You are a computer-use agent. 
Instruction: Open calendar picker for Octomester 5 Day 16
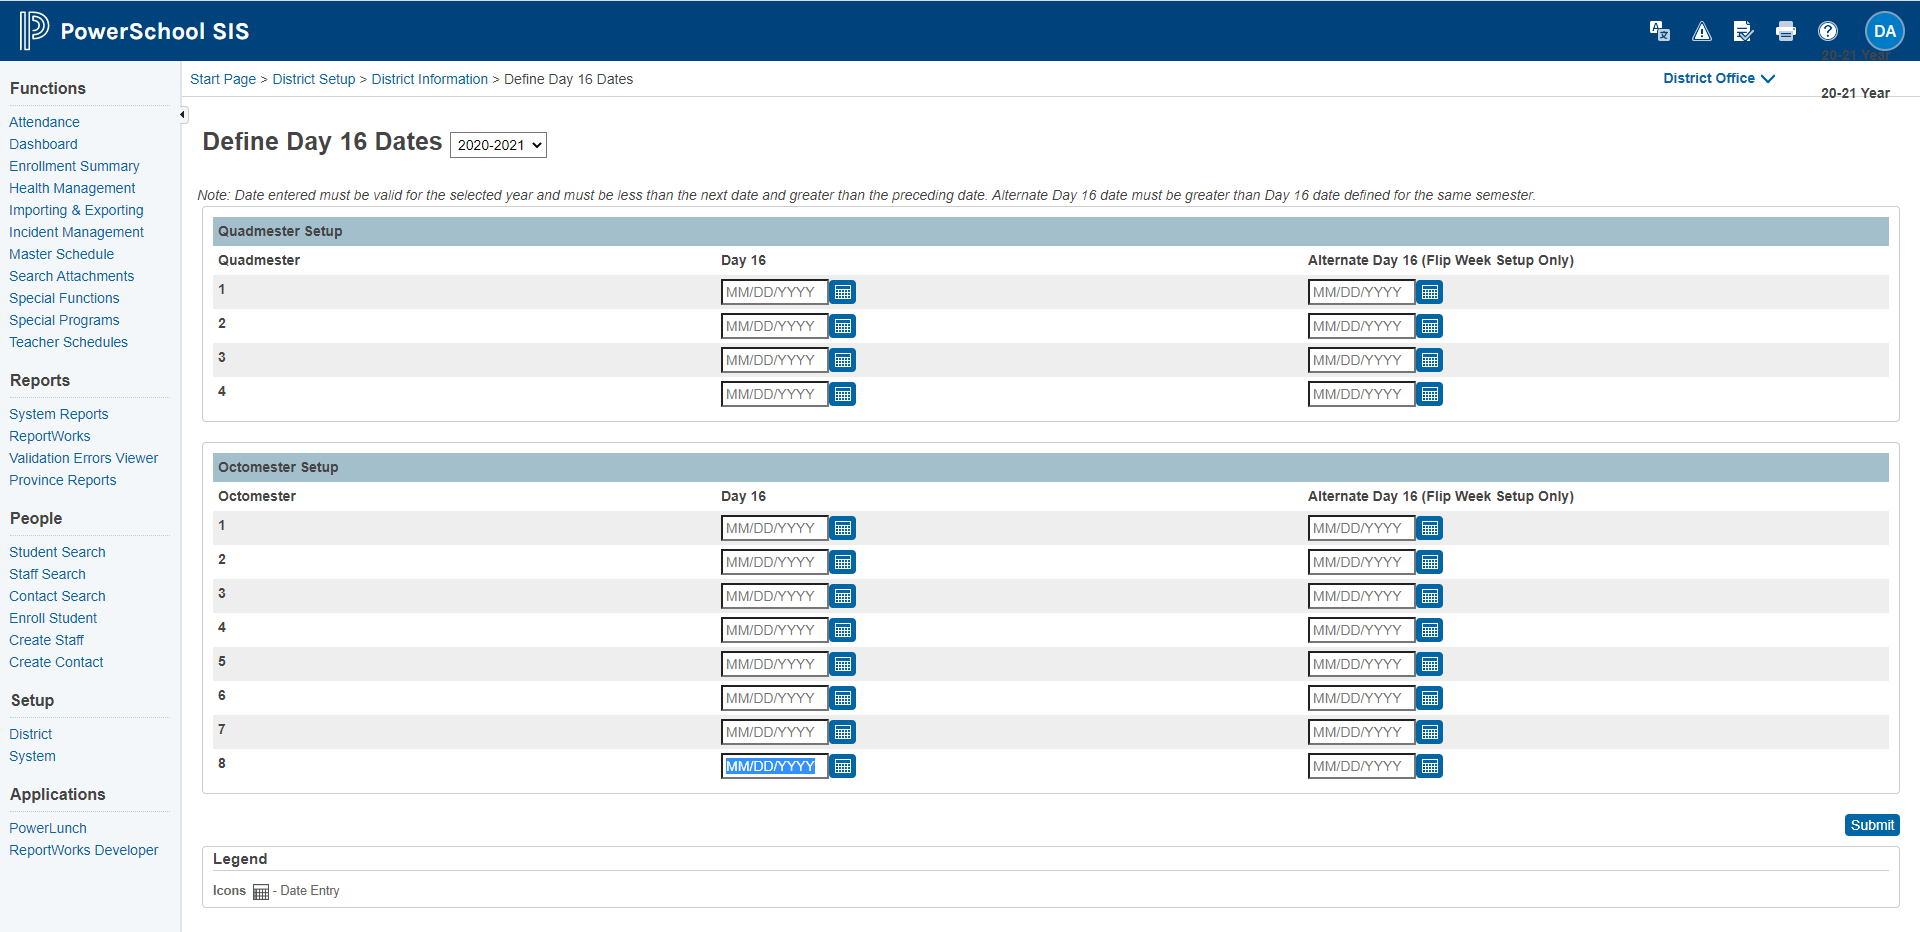pyautogui.click(x=843, y=664)
